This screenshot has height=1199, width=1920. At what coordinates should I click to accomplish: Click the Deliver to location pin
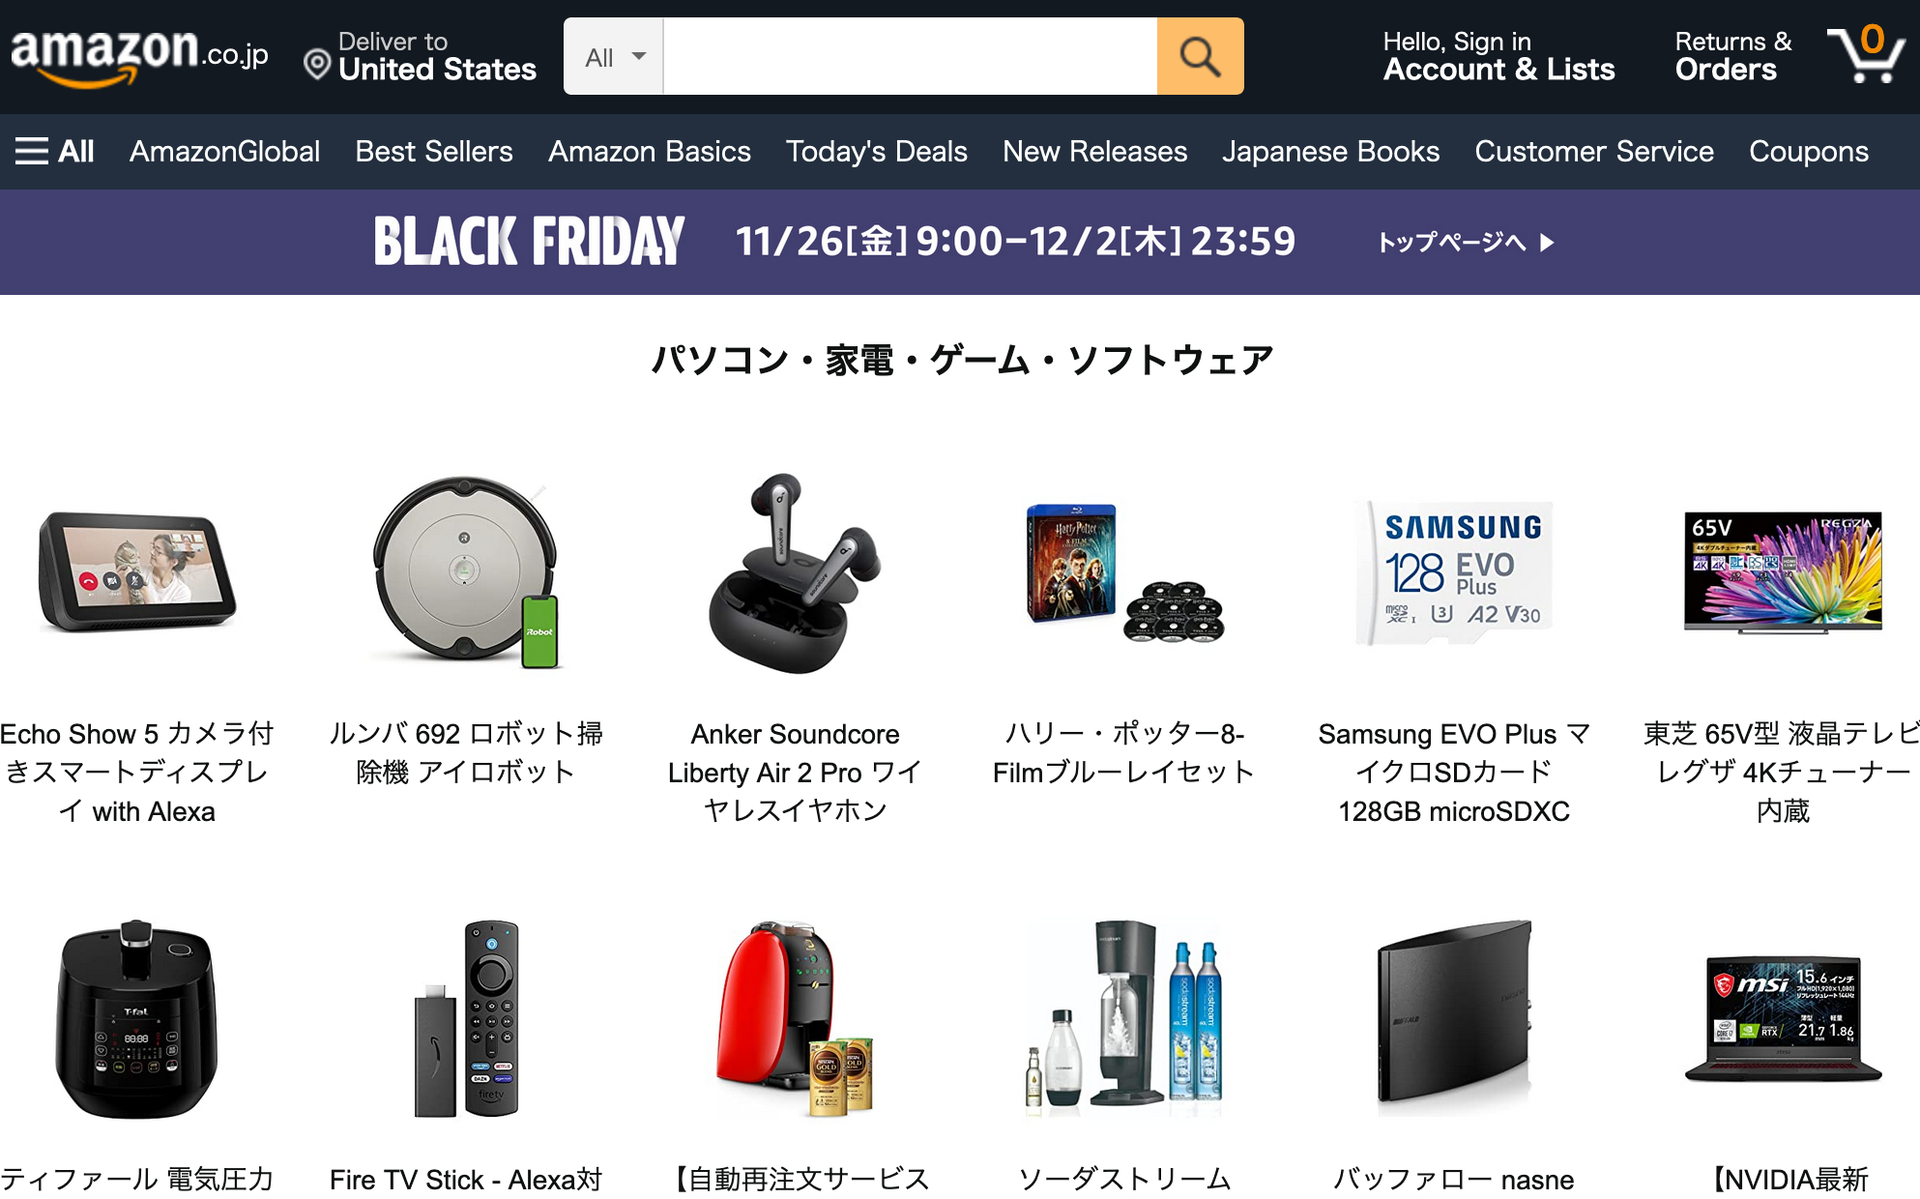tap(317, 64)
